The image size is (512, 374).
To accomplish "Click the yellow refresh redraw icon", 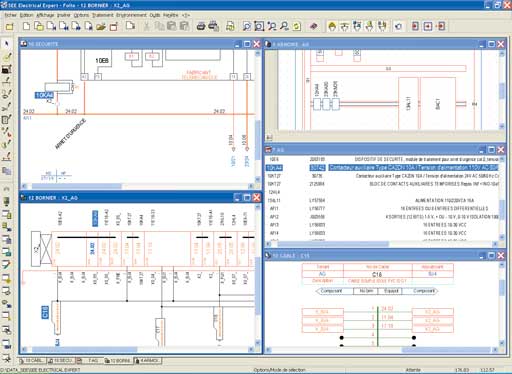I will [x=297, y=26].
